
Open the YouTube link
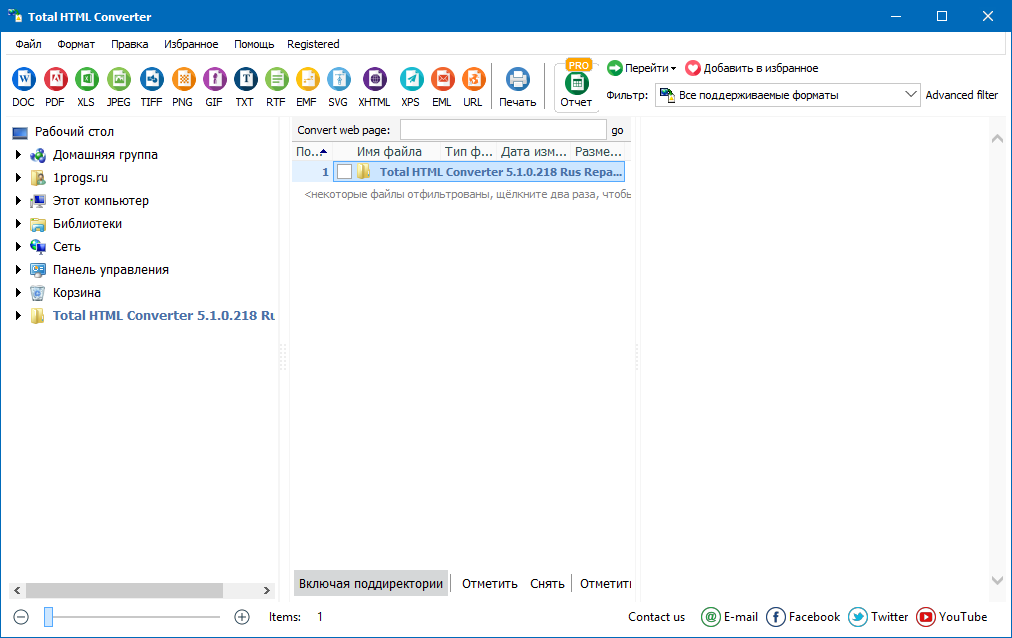(x=952, y=617)
